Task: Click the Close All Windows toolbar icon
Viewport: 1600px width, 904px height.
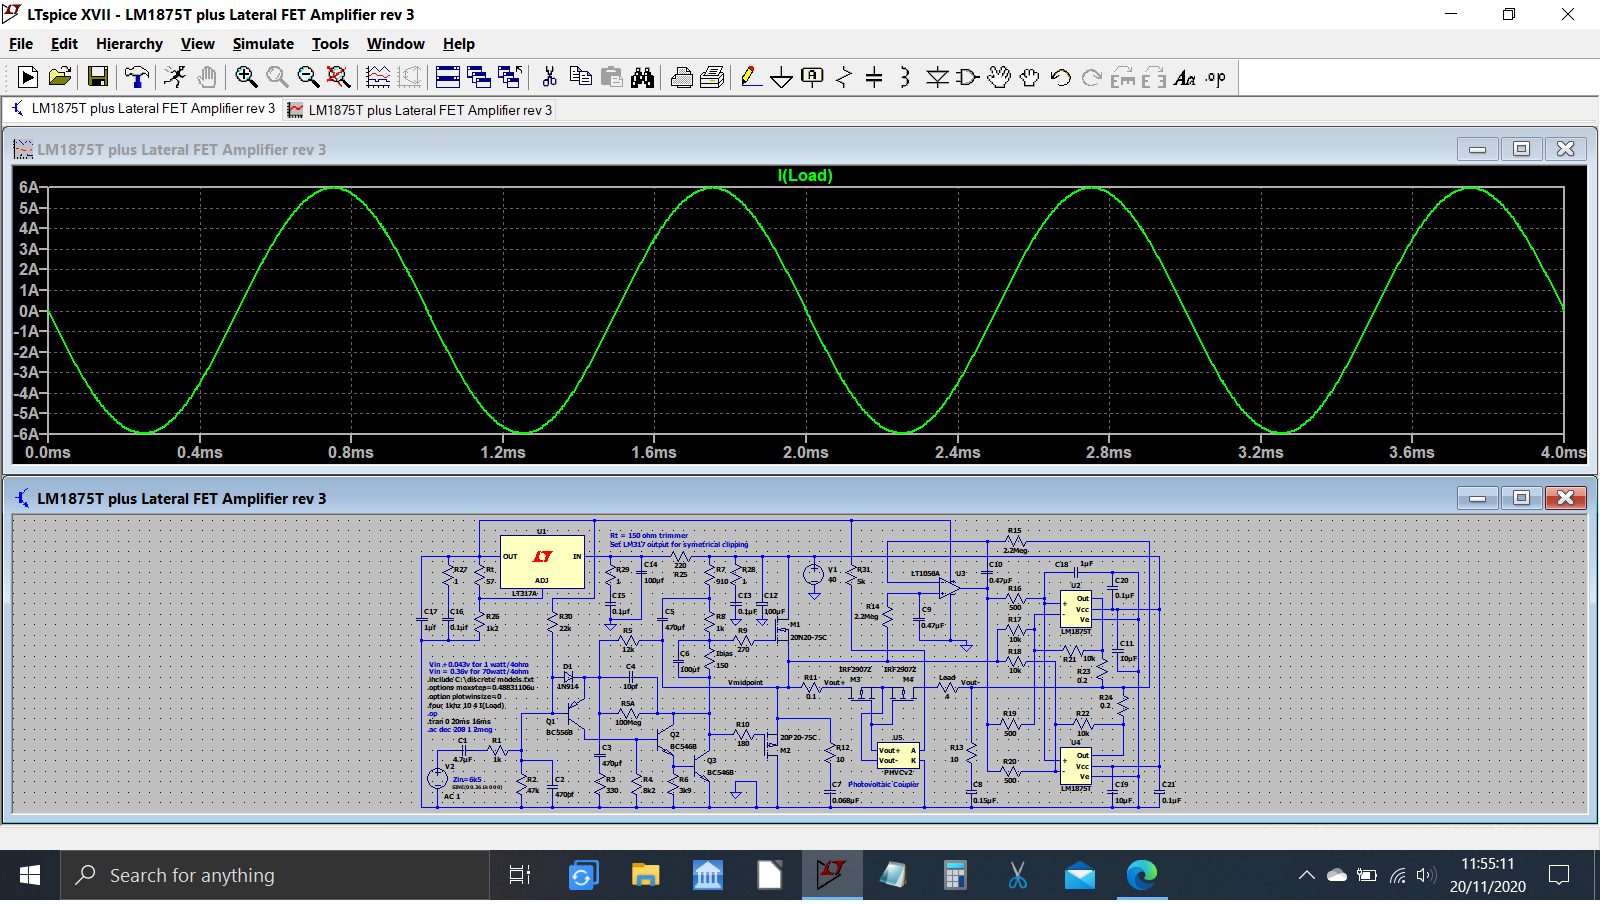Action: click(x=510, y=77)
